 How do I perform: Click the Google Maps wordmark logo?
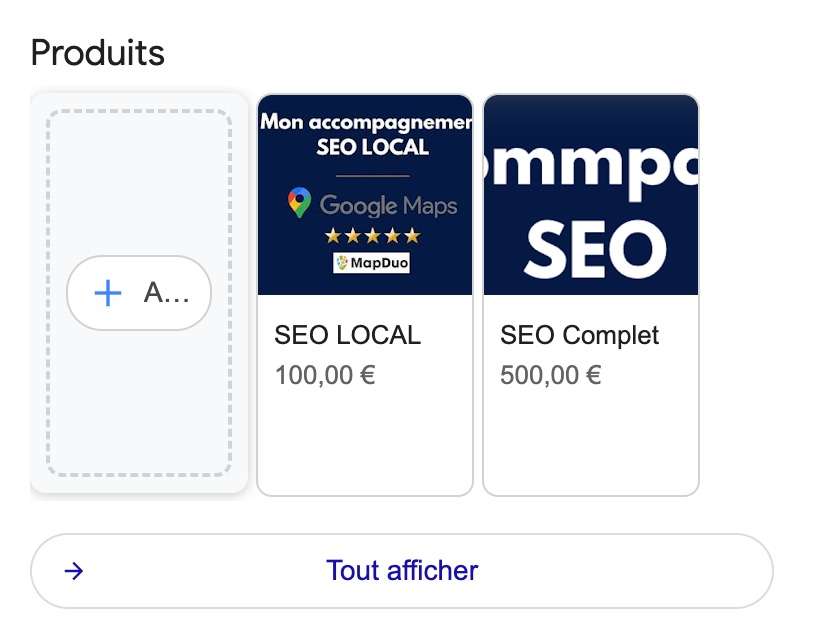(388, 206)
